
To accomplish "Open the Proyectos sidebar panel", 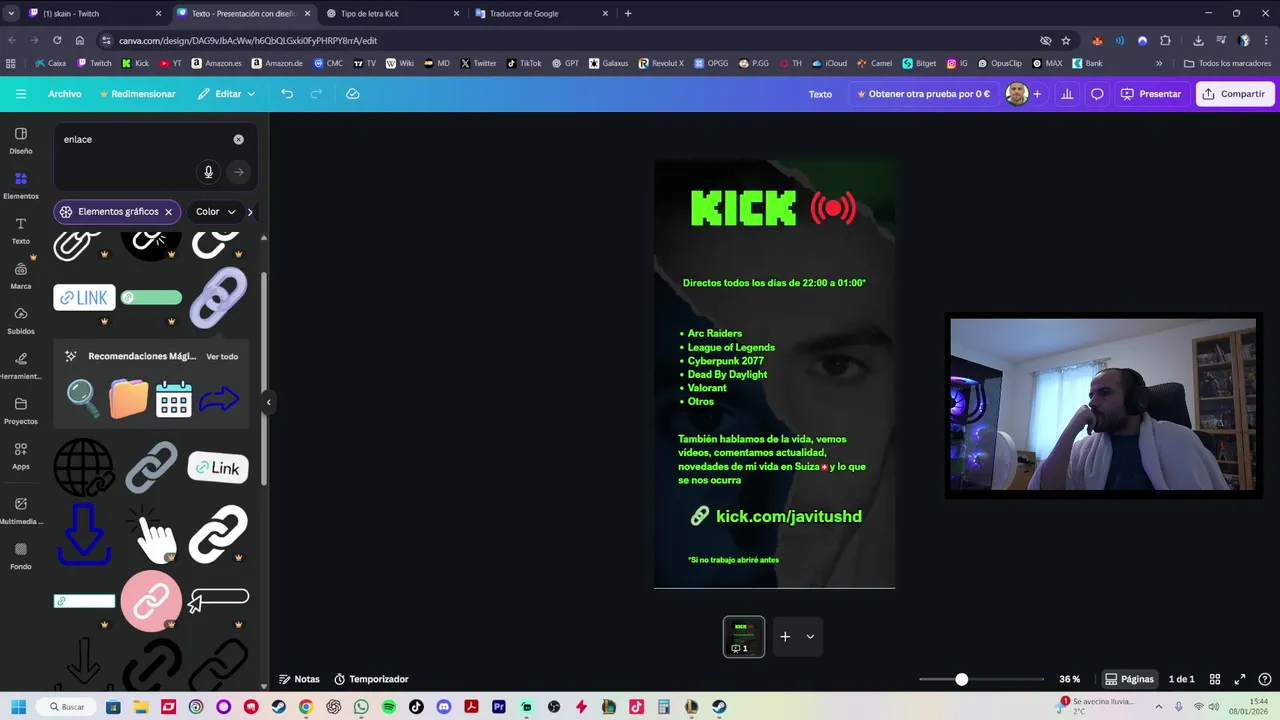I will [20, 410].
